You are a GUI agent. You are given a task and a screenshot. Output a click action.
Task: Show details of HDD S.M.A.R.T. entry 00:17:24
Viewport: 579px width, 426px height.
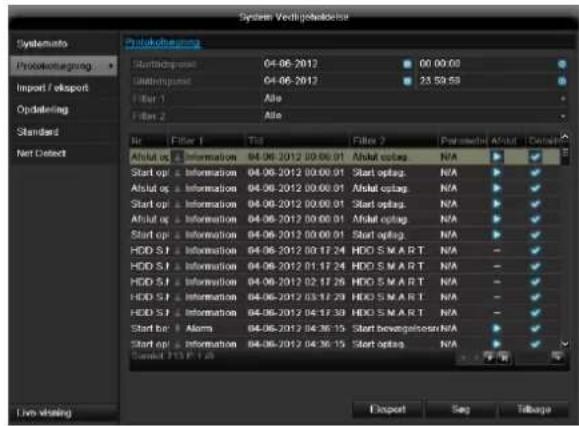535,251
